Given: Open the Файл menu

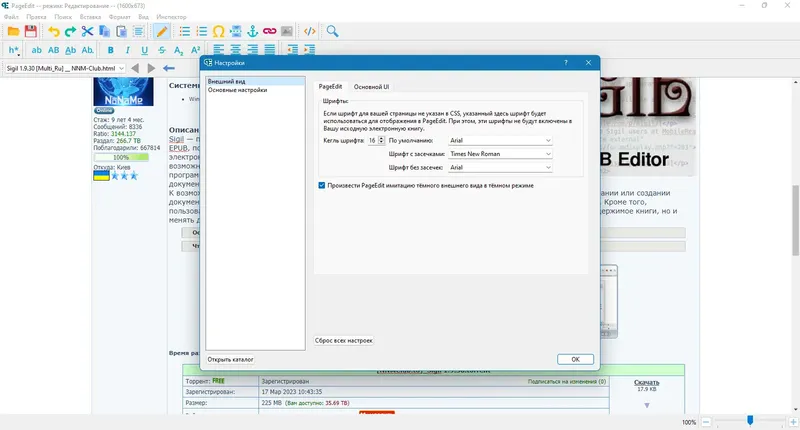Looking at the screenshot, I should pyautogui.click(x=11, y=17).
